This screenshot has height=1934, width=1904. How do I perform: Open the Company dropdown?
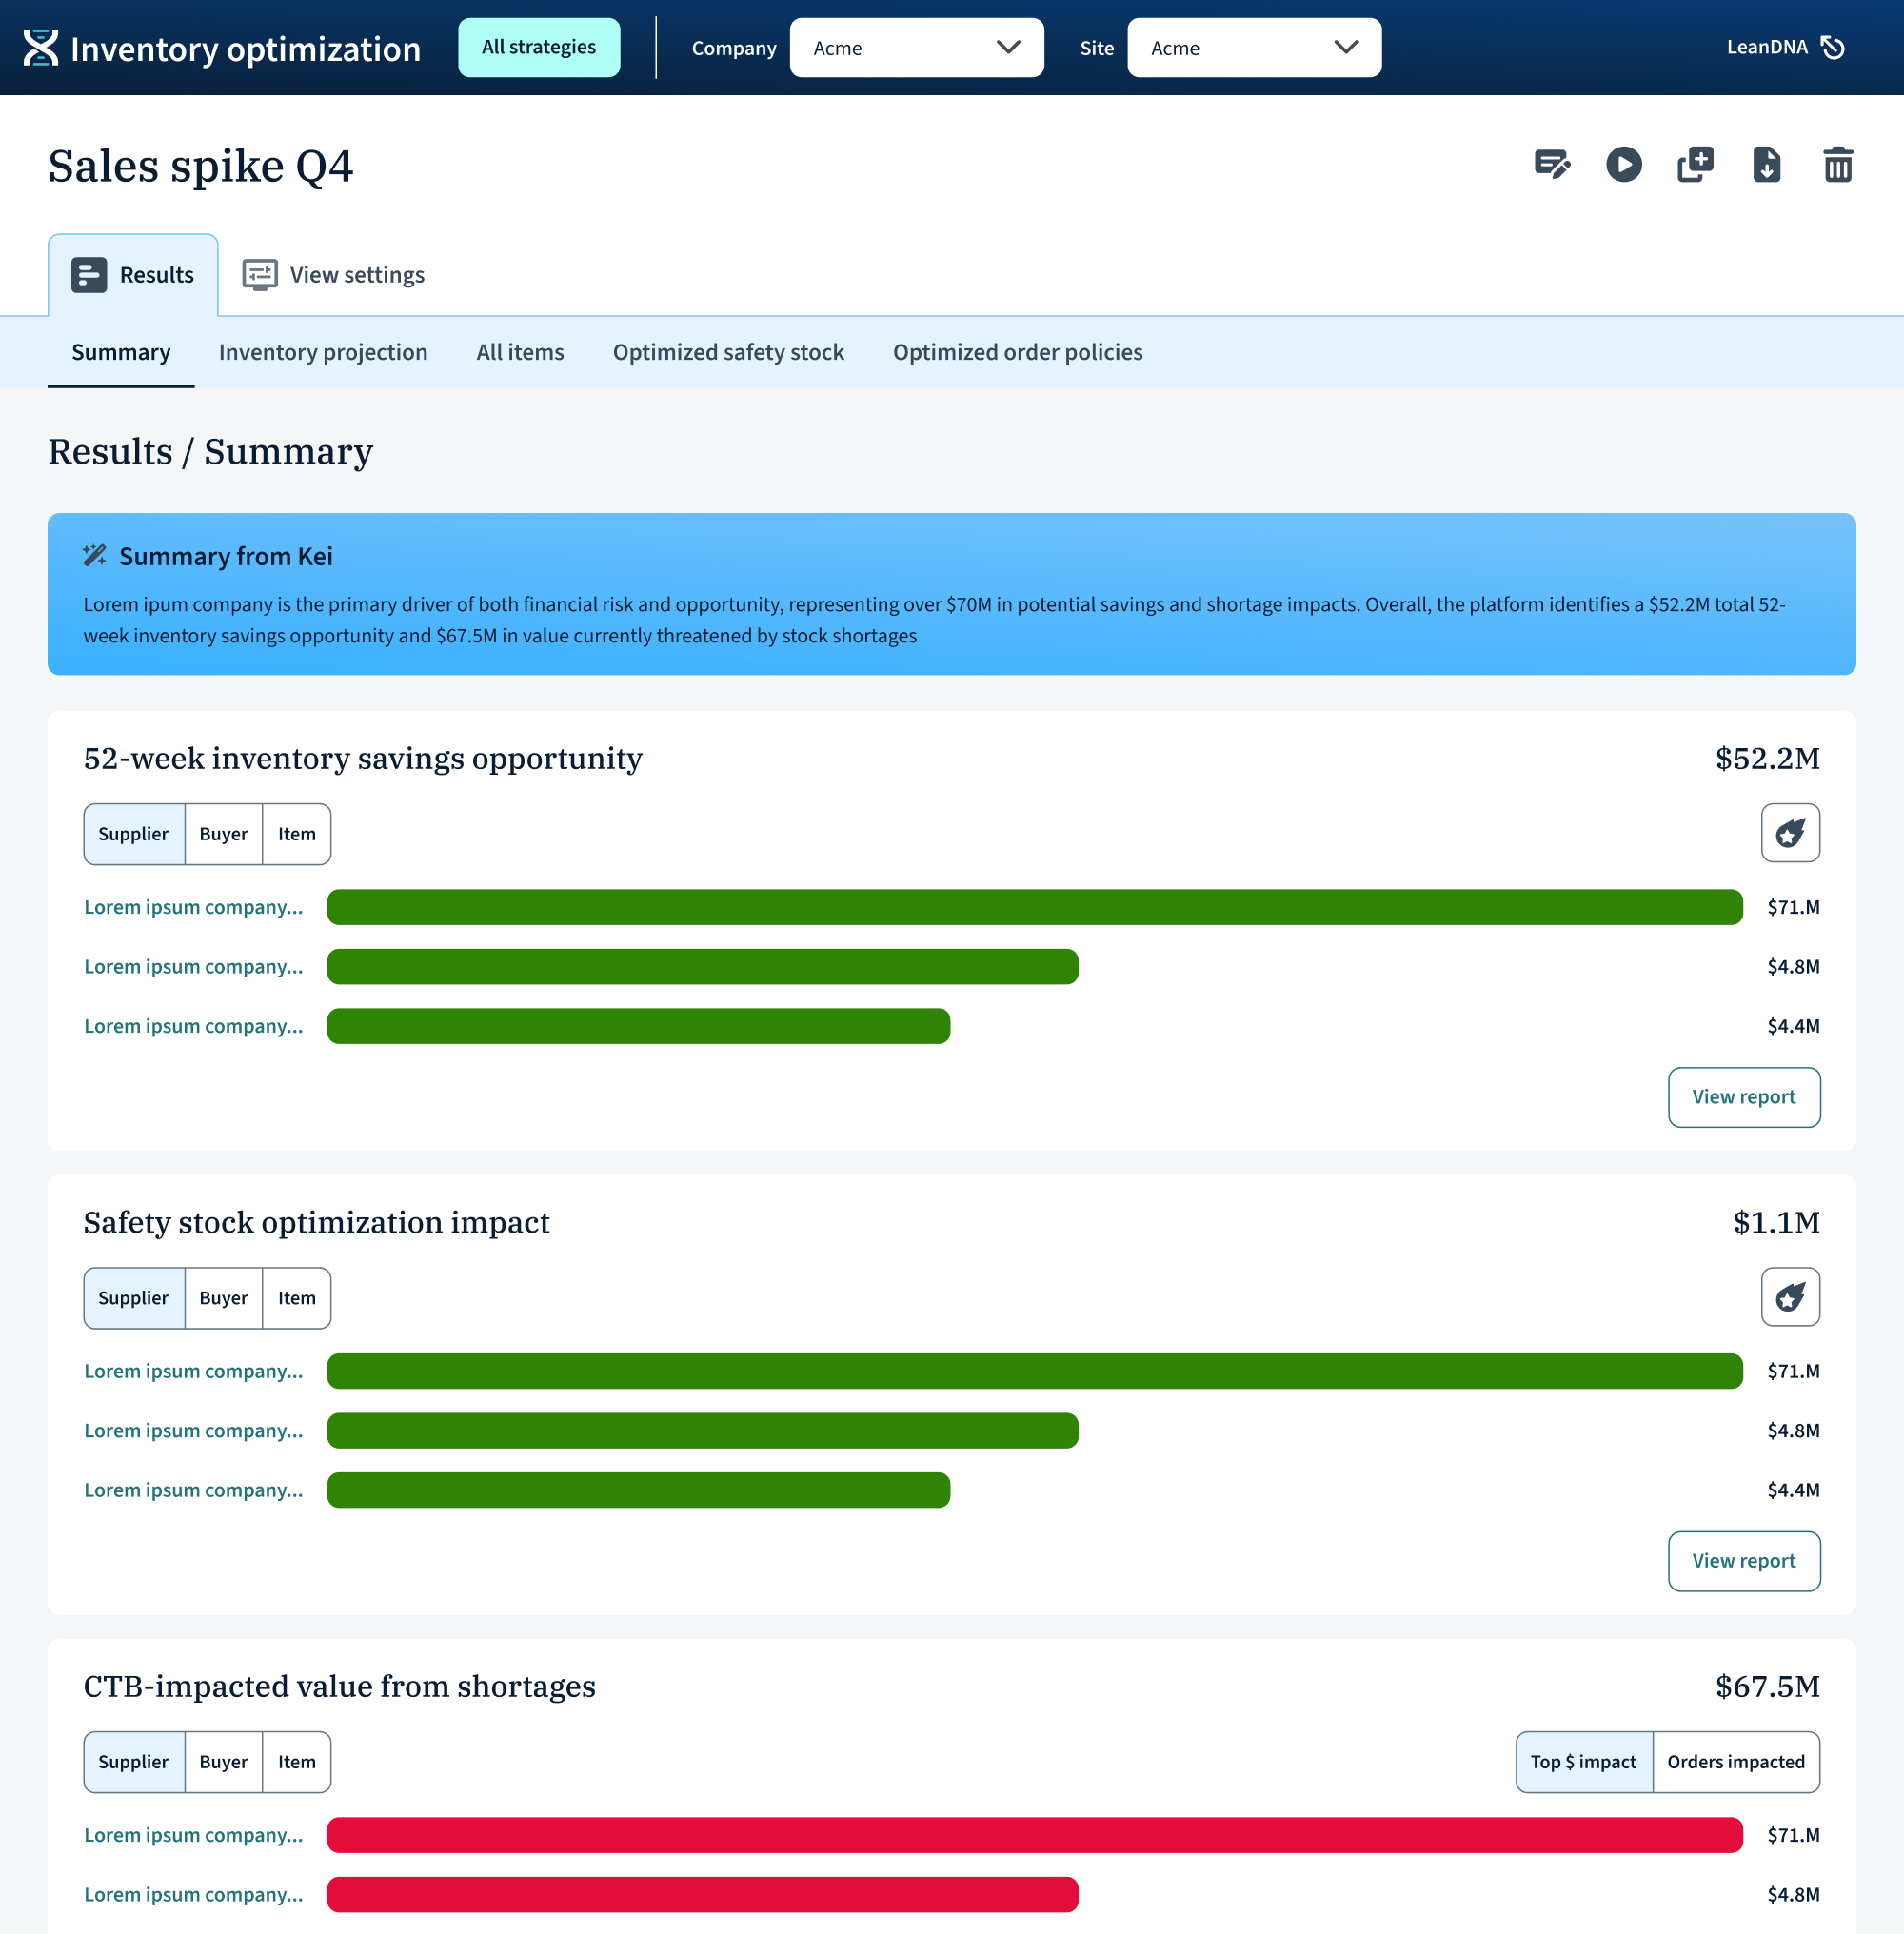[917, 48]
